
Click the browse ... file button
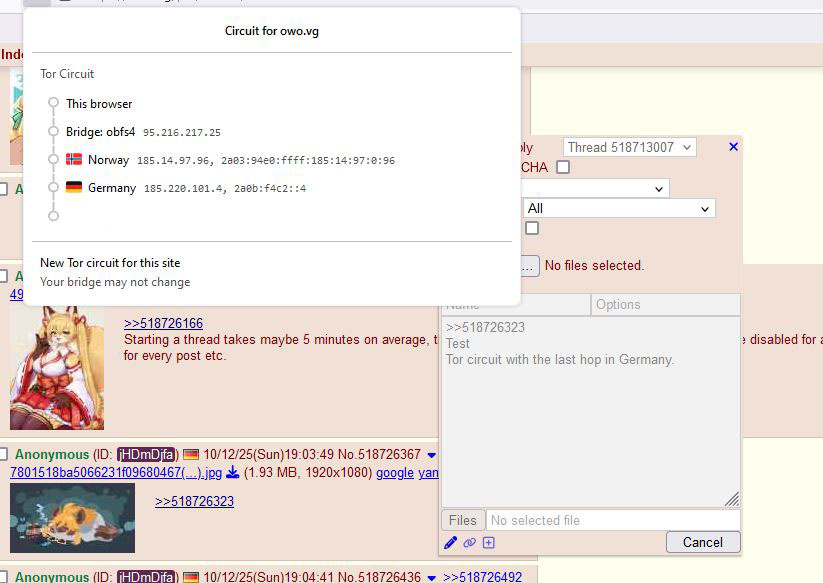coord(530,266)
